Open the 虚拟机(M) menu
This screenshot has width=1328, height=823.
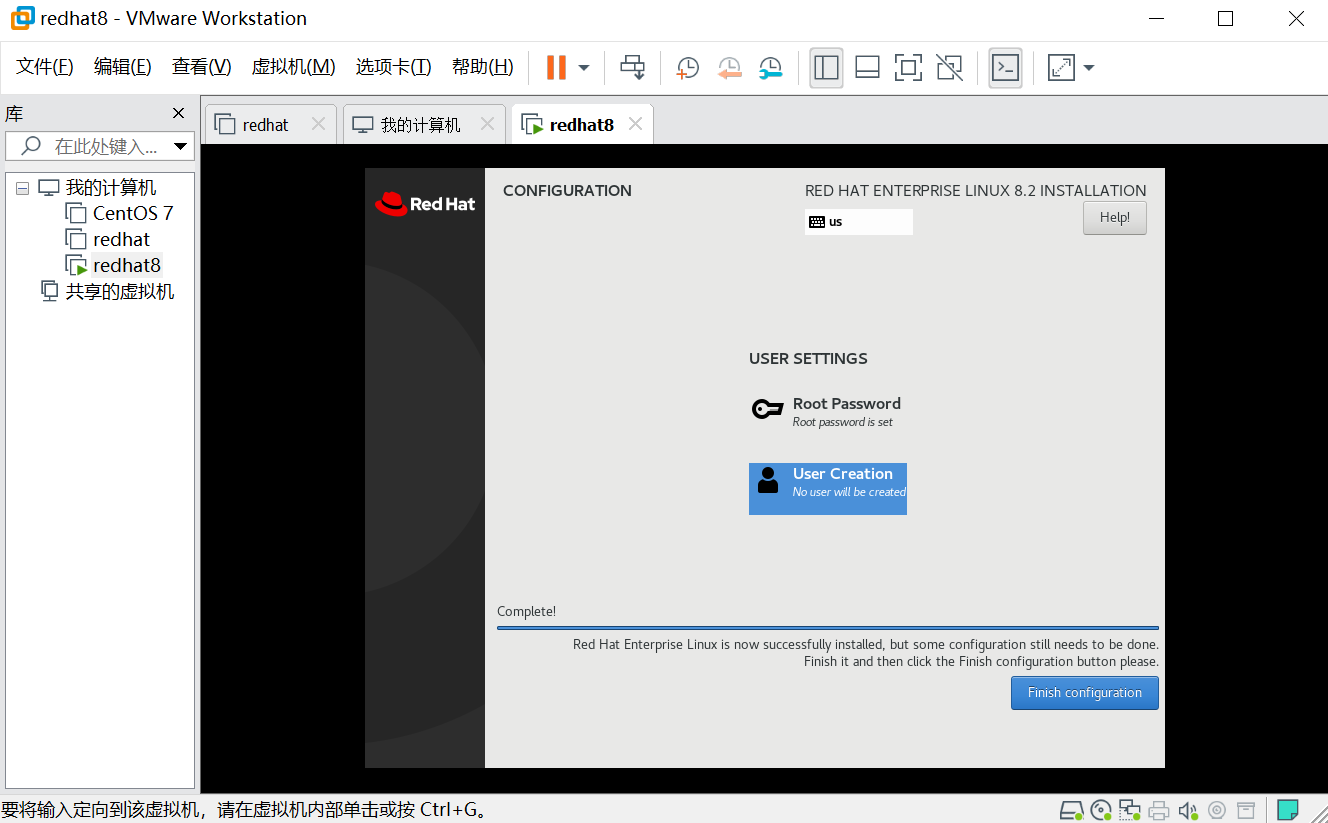click(x=293, y=67)
